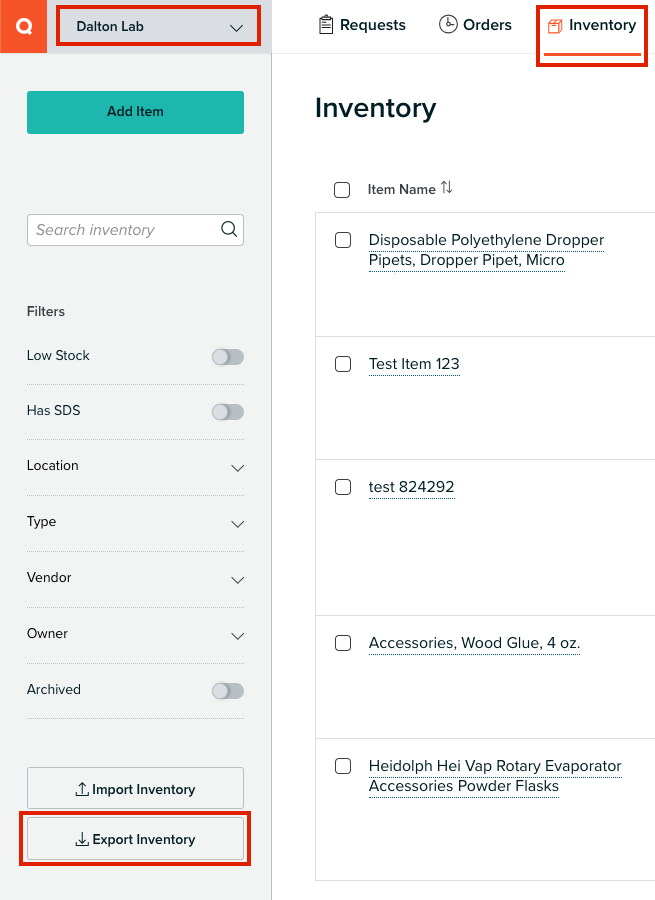Open the Orders tab
The width and height of the screenshot is (655, 900).
tap(475, 25)
